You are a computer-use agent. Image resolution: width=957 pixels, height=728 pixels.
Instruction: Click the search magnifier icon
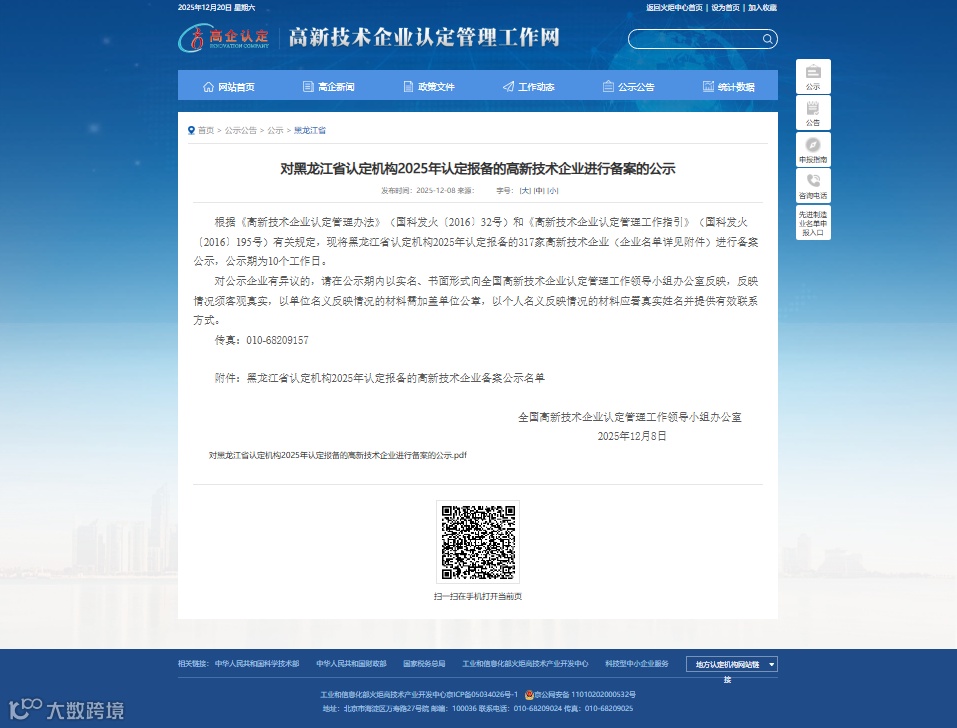coord(767,40)
